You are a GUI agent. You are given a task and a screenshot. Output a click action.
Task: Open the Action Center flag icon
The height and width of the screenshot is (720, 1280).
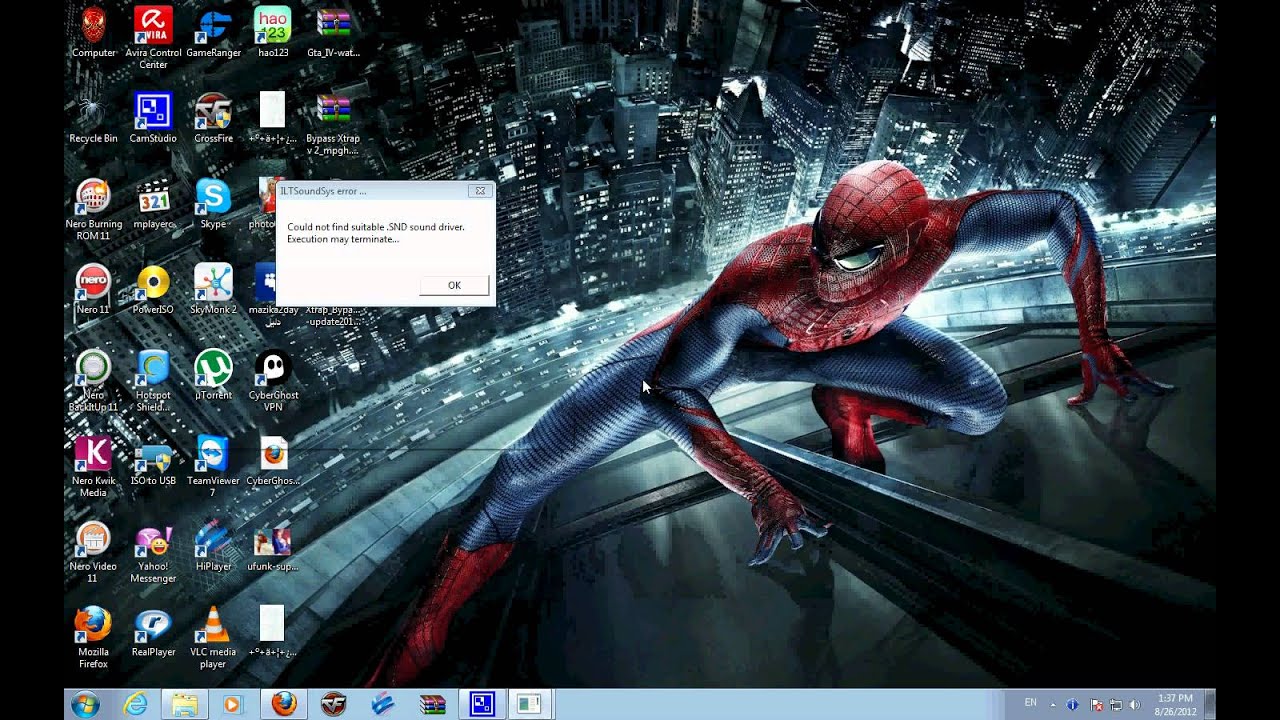(1097, 705)
